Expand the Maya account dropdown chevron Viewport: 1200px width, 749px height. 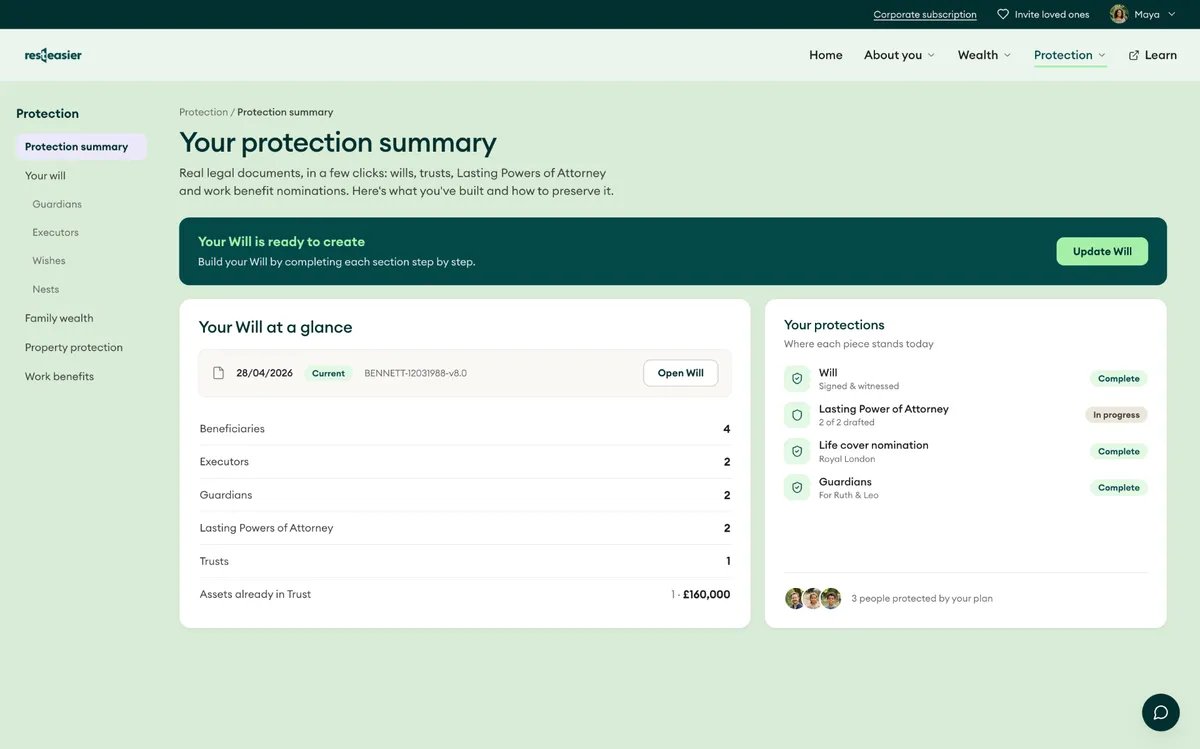pyautogui.click(x=1172, y=14)
